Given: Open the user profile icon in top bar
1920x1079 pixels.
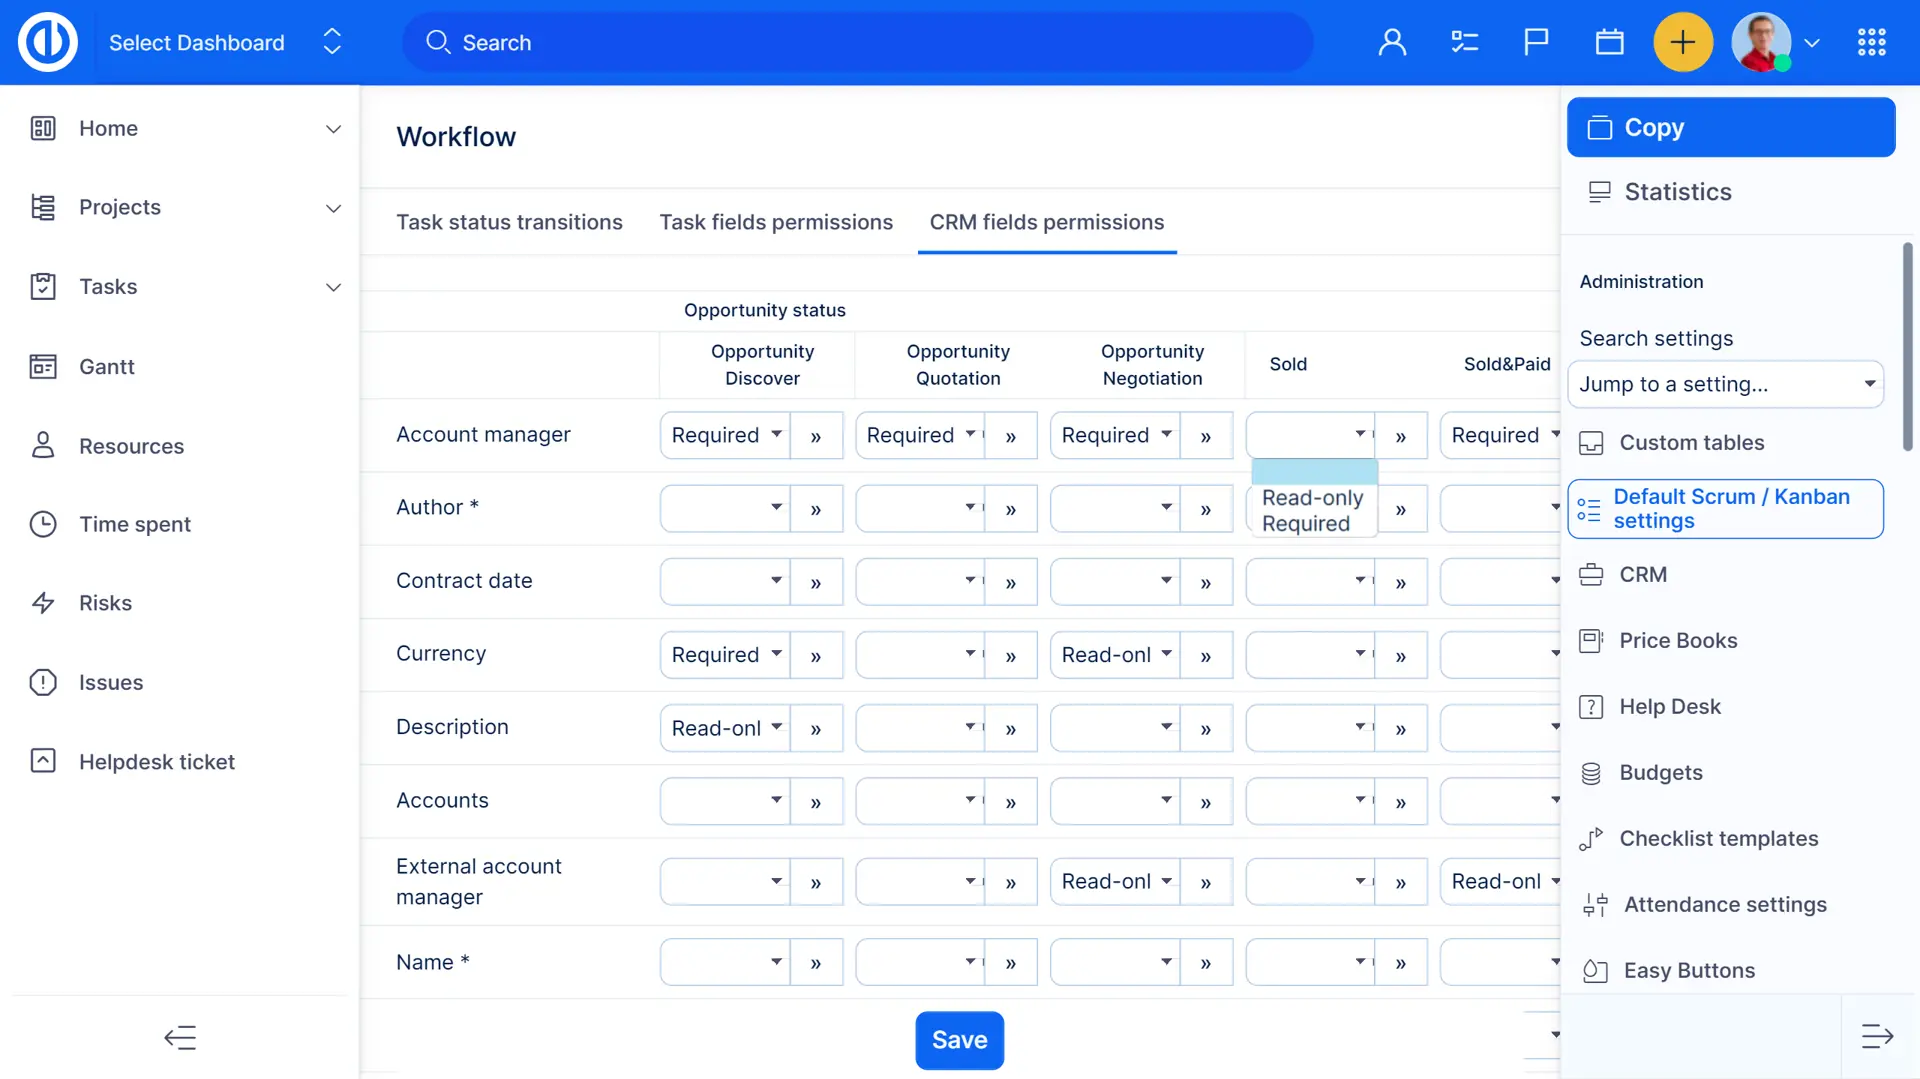Looking at the screenshot, I should (x=1392, y=42).
